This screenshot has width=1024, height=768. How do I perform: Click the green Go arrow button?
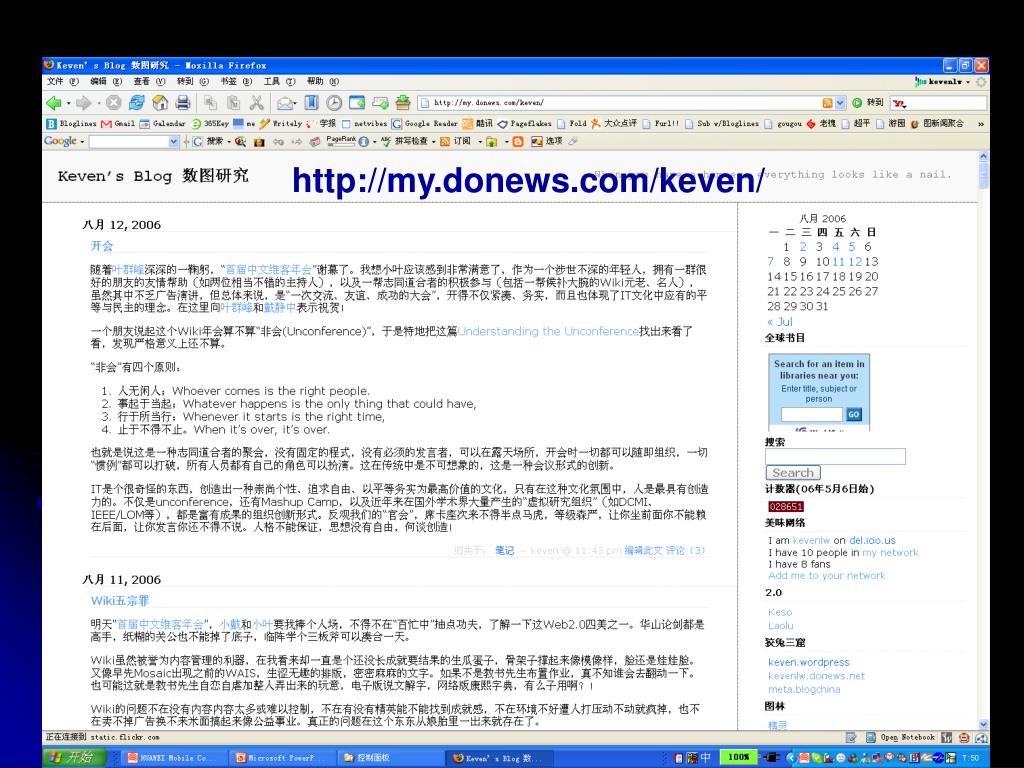pos(857,103)
